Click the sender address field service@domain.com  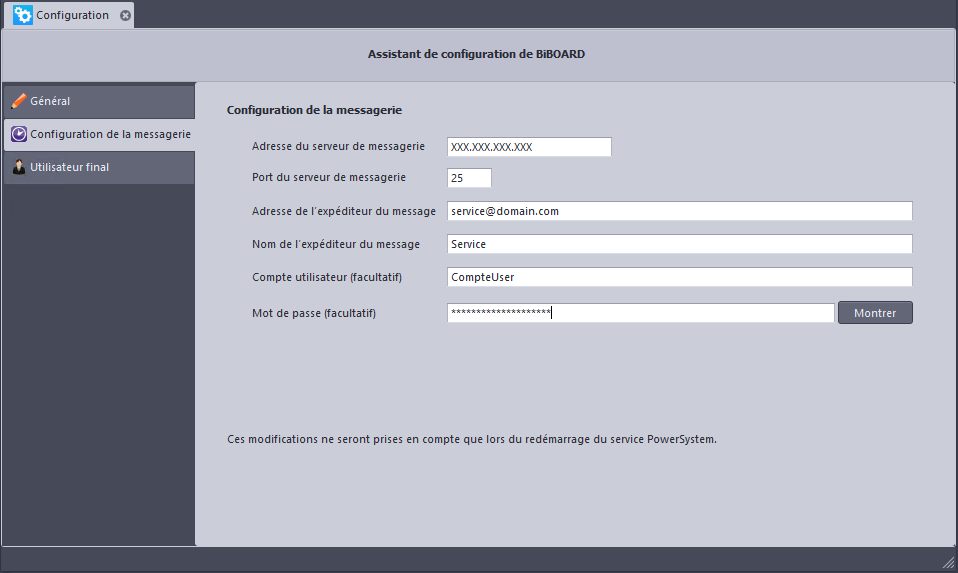click(679, 211)
